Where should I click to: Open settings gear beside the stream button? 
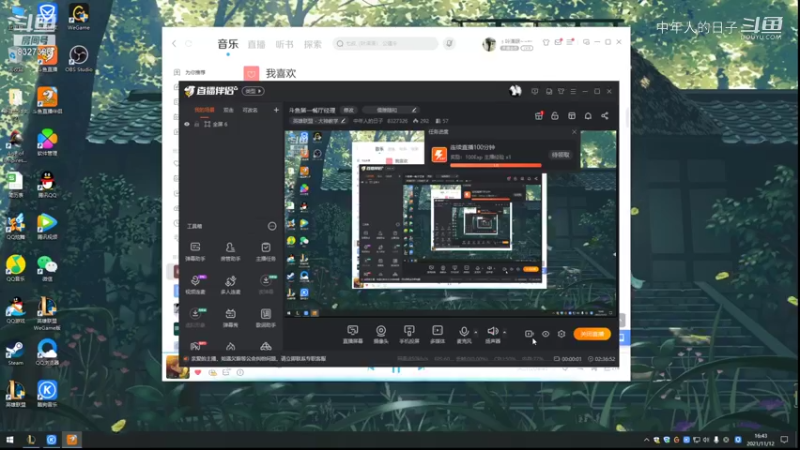tap(561, 334)
